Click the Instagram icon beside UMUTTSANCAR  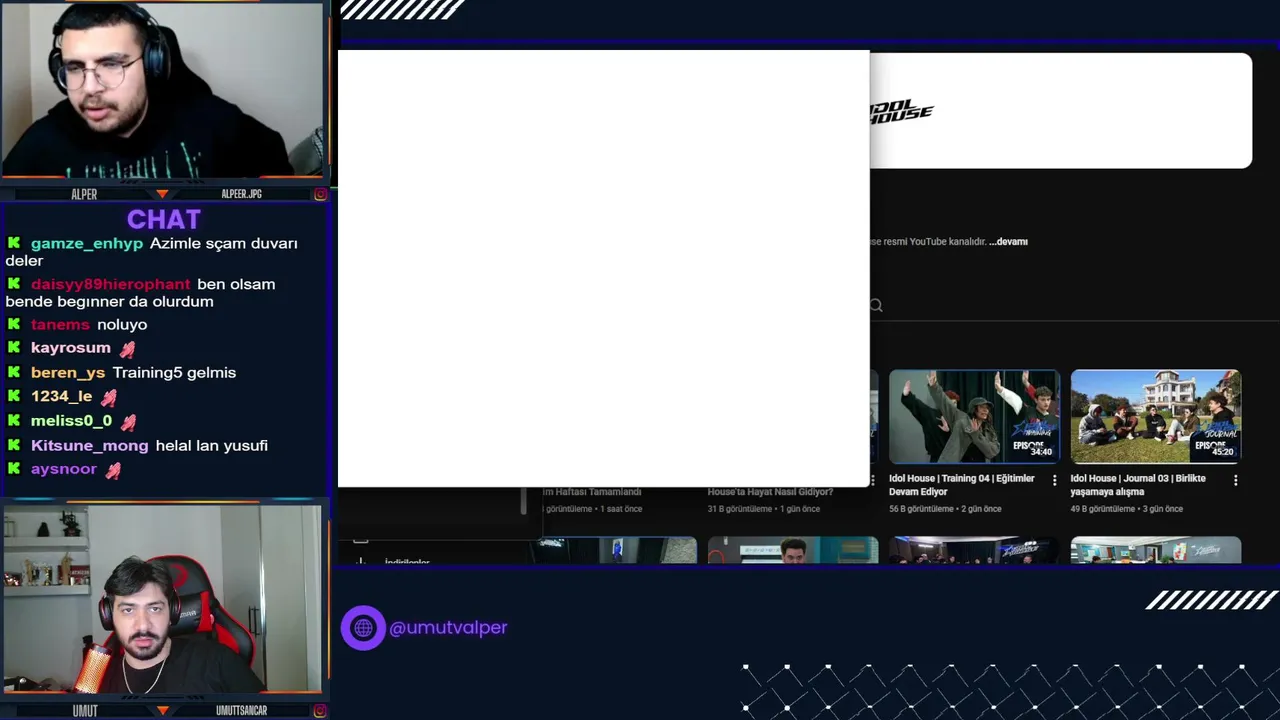320,710
